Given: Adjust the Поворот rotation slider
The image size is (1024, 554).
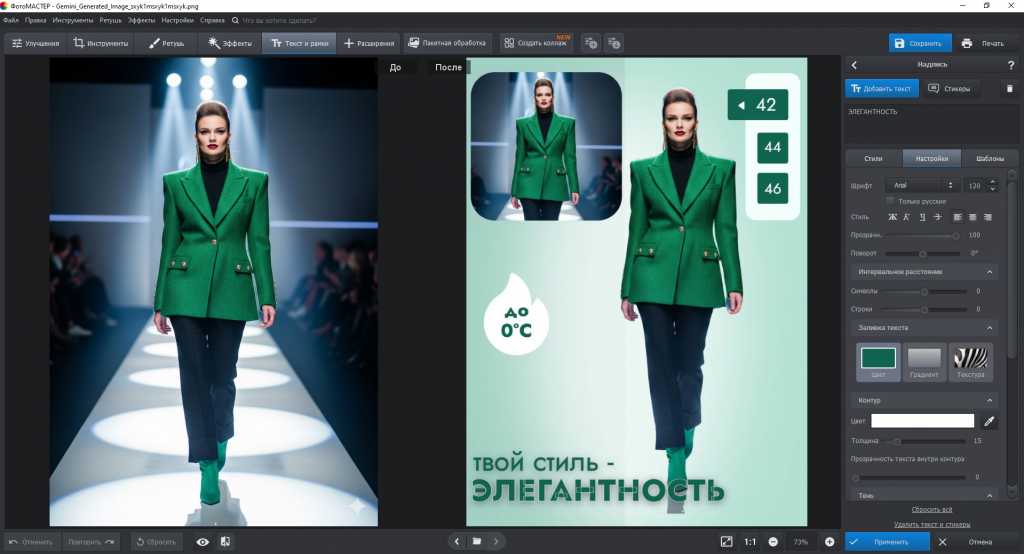Looking at the screenshot, I should click(x=922, y=253).
